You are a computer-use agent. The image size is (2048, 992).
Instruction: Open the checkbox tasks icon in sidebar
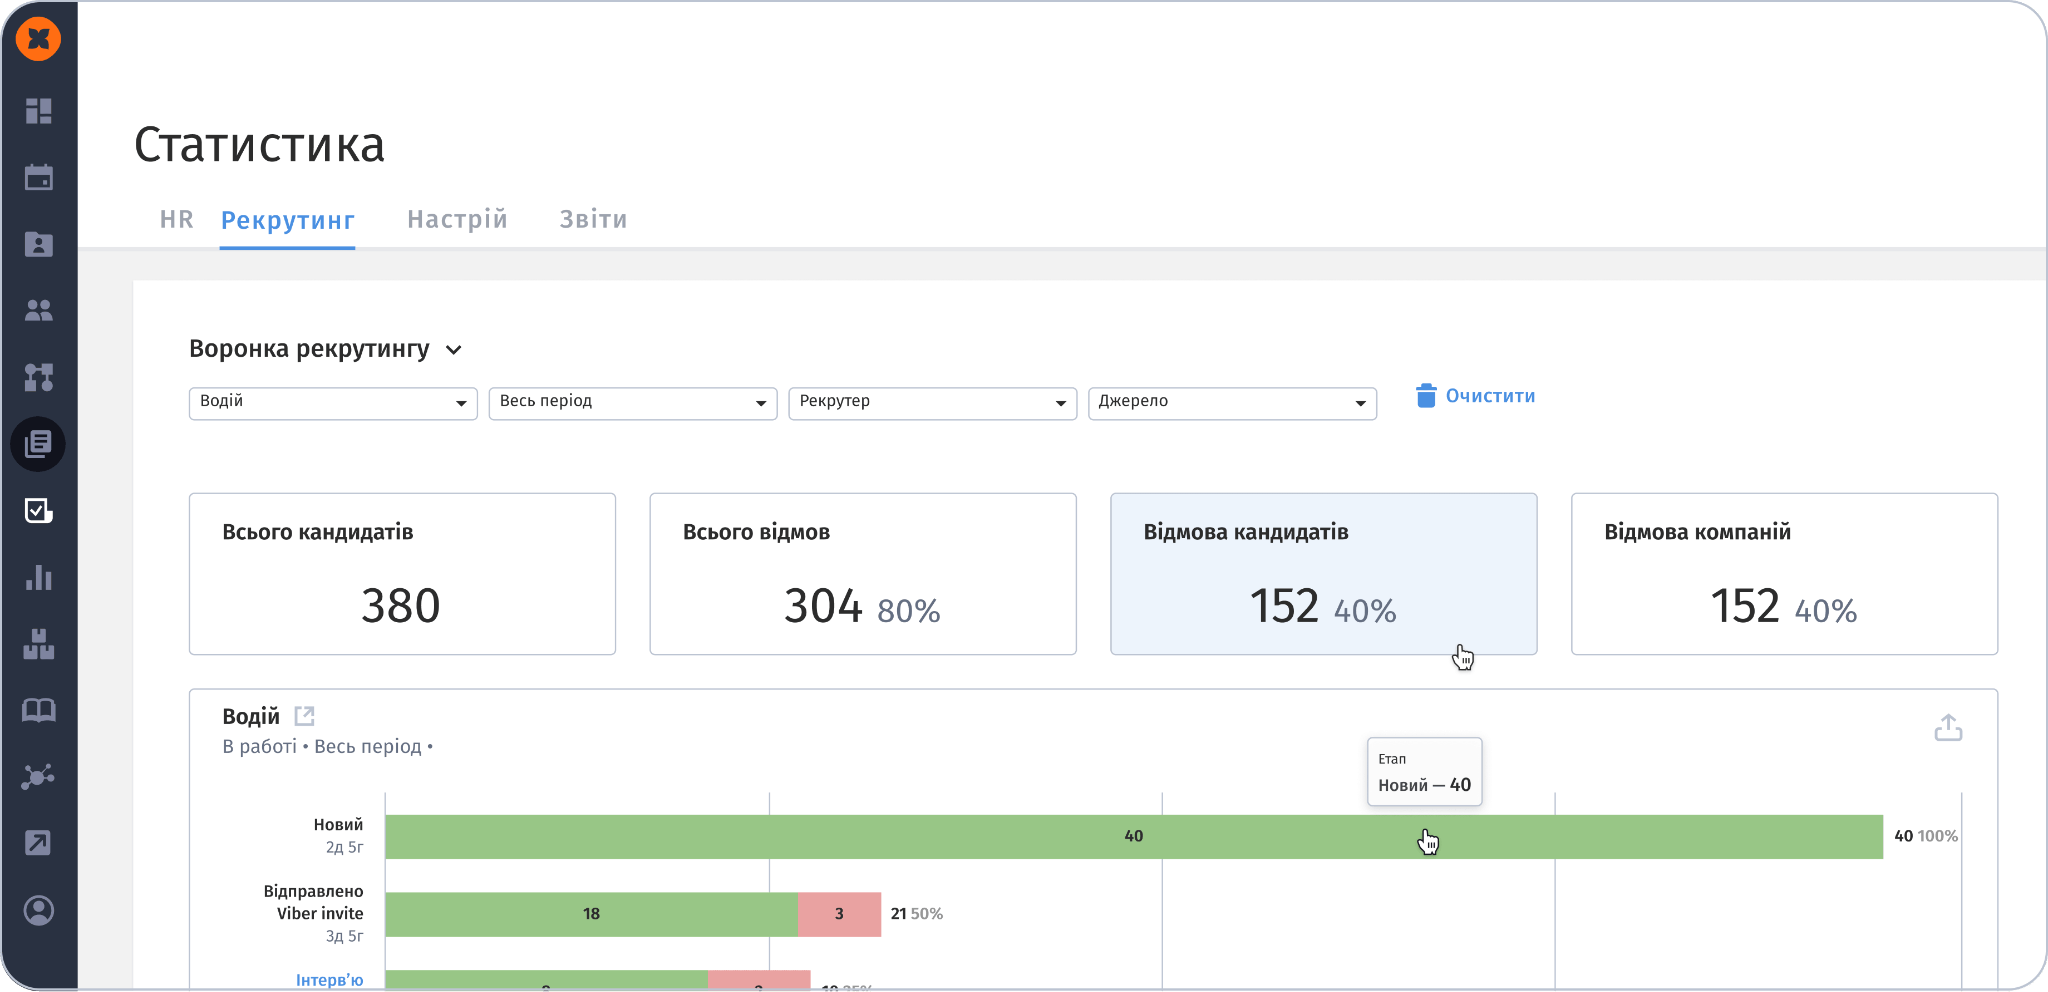pos(38,511)
